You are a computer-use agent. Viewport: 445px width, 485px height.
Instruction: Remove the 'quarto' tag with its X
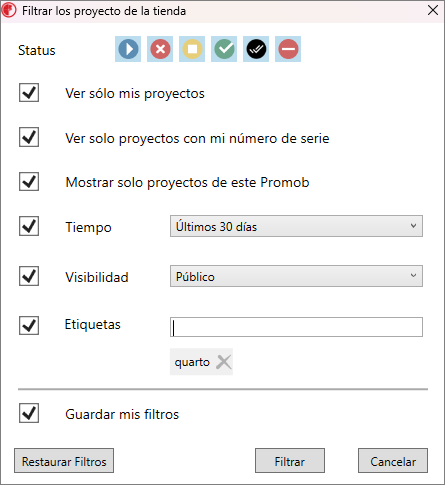coord(224,362)
